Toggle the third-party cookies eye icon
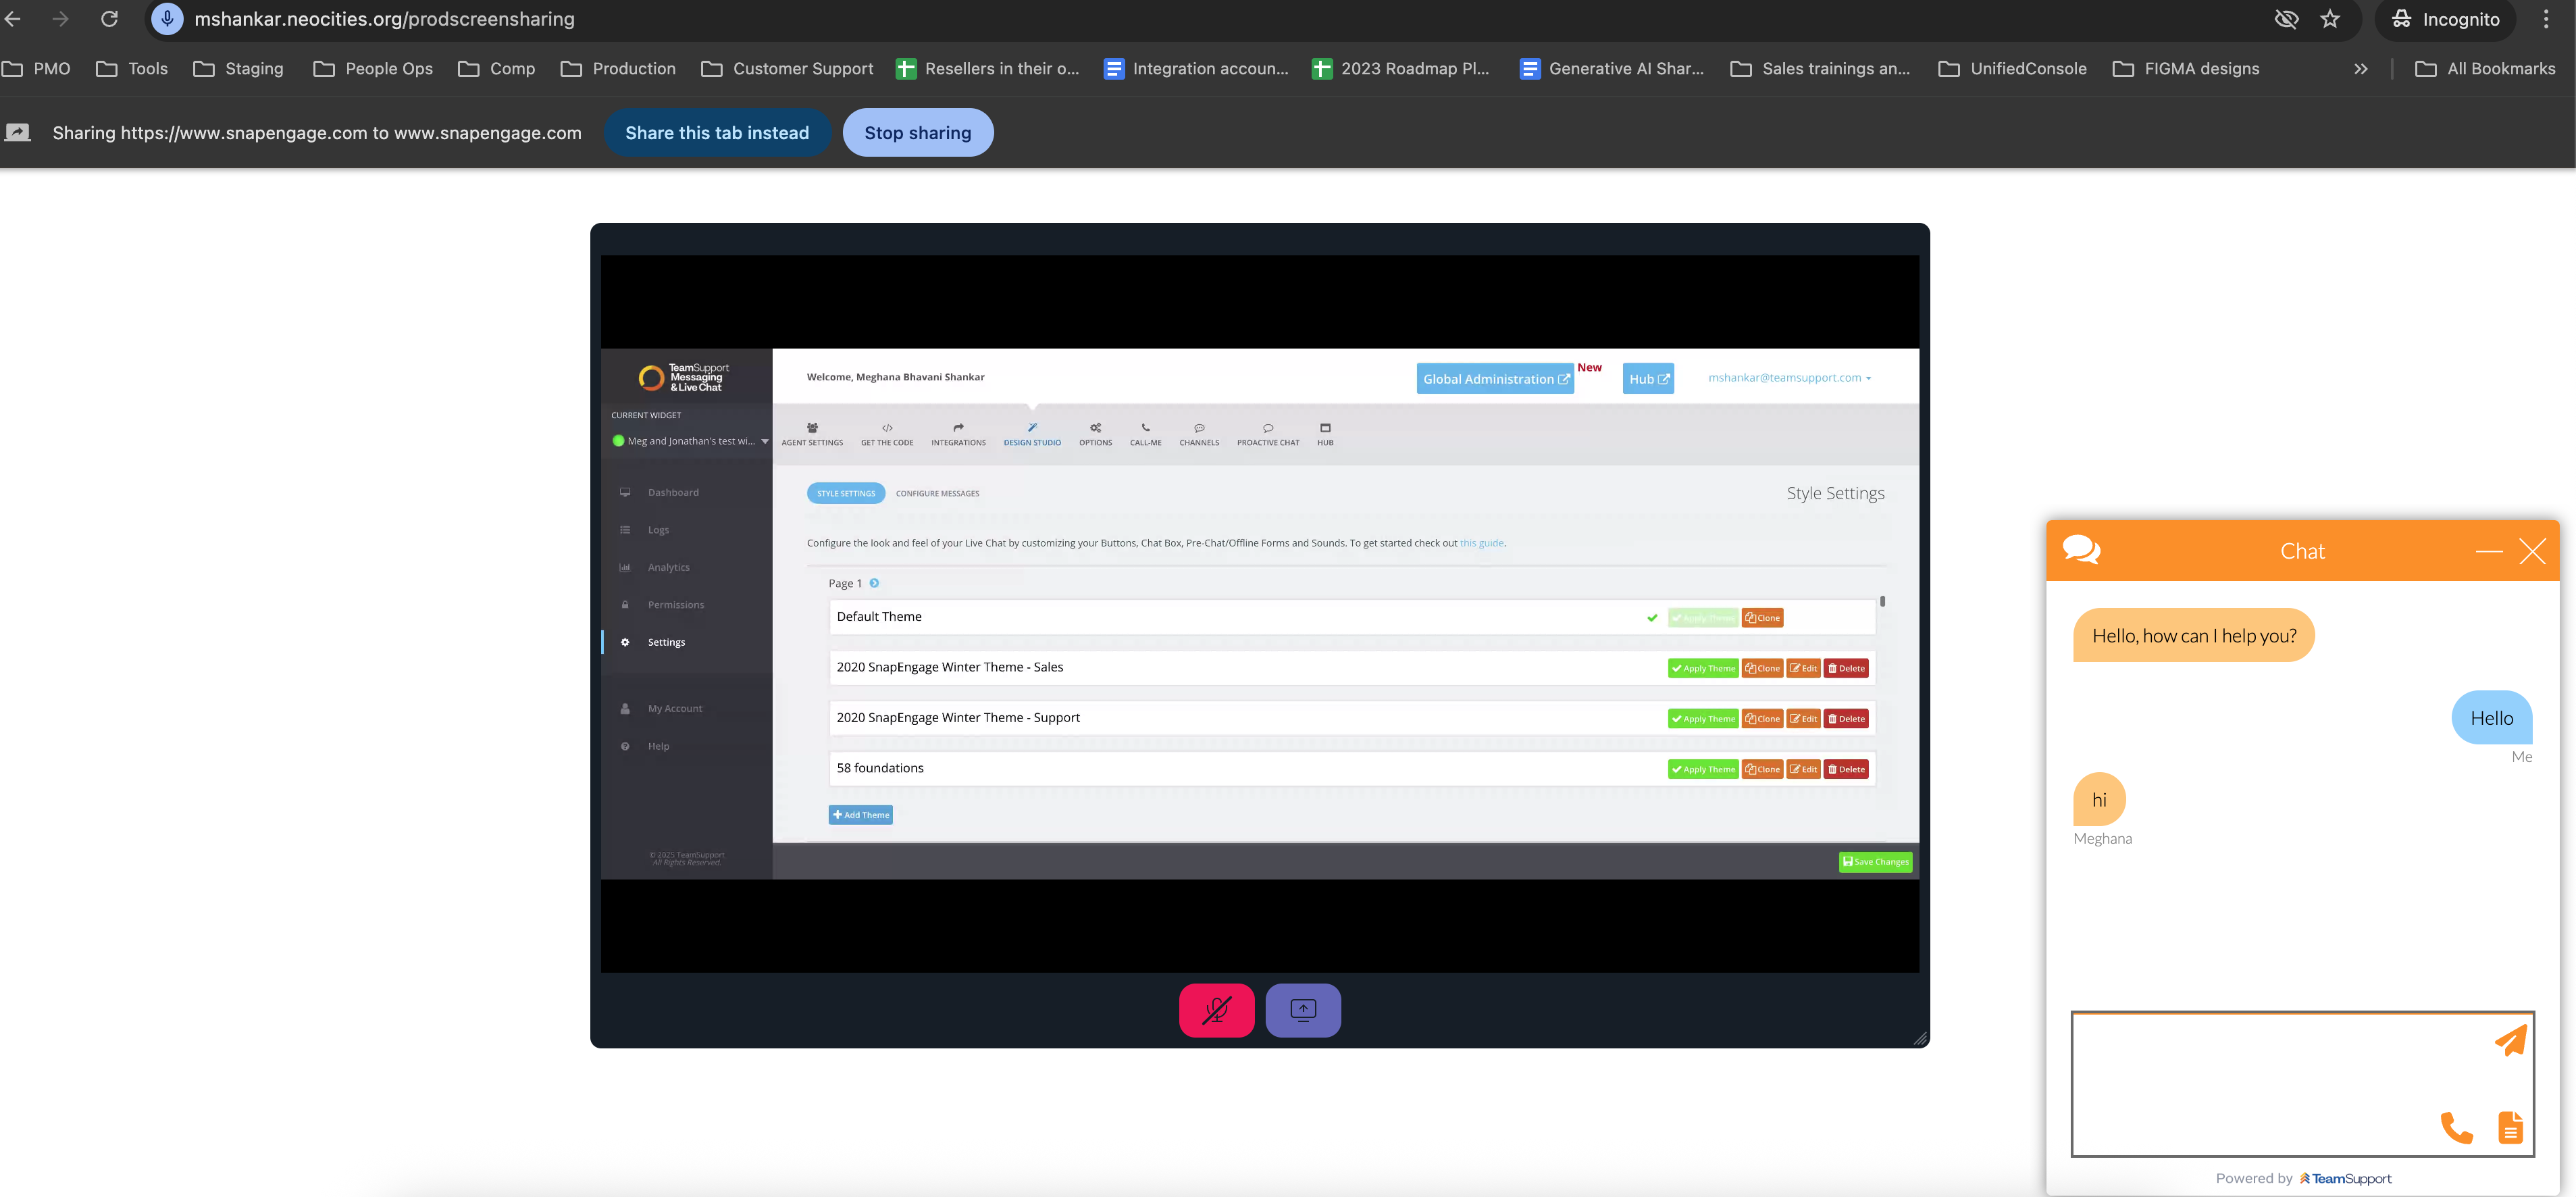This screenshot has height=1197, width=2576. 2286,19
